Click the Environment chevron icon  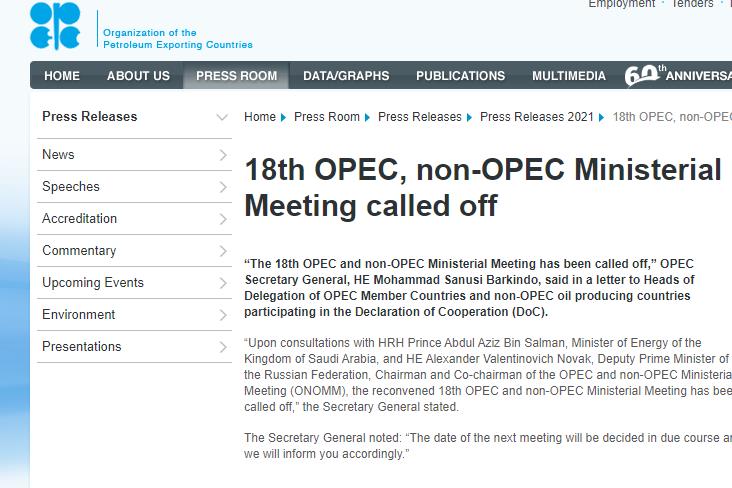point(223,315)
